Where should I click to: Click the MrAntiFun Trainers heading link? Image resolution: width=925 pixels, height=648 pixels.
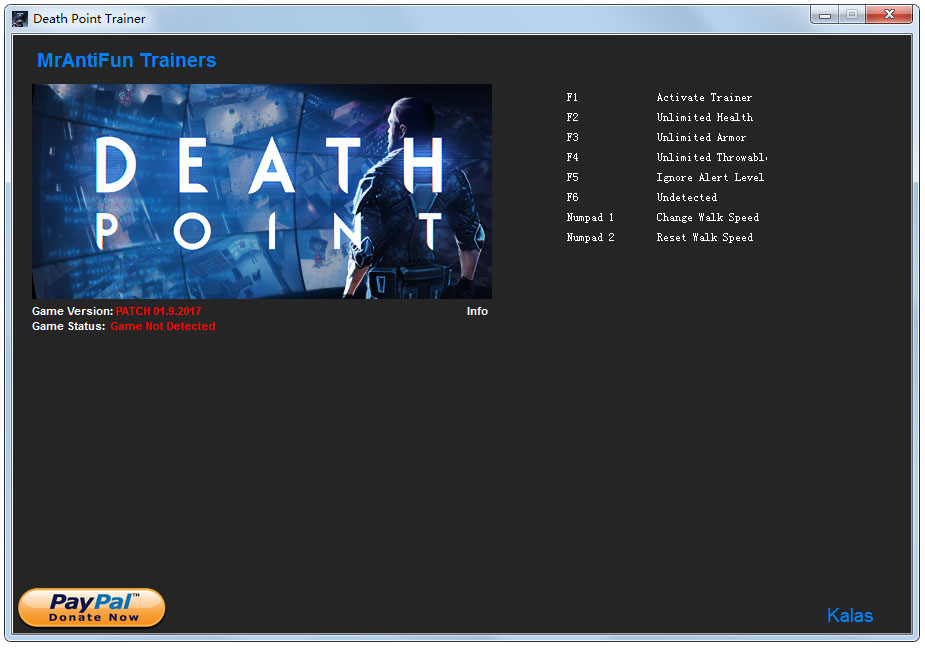127,60
